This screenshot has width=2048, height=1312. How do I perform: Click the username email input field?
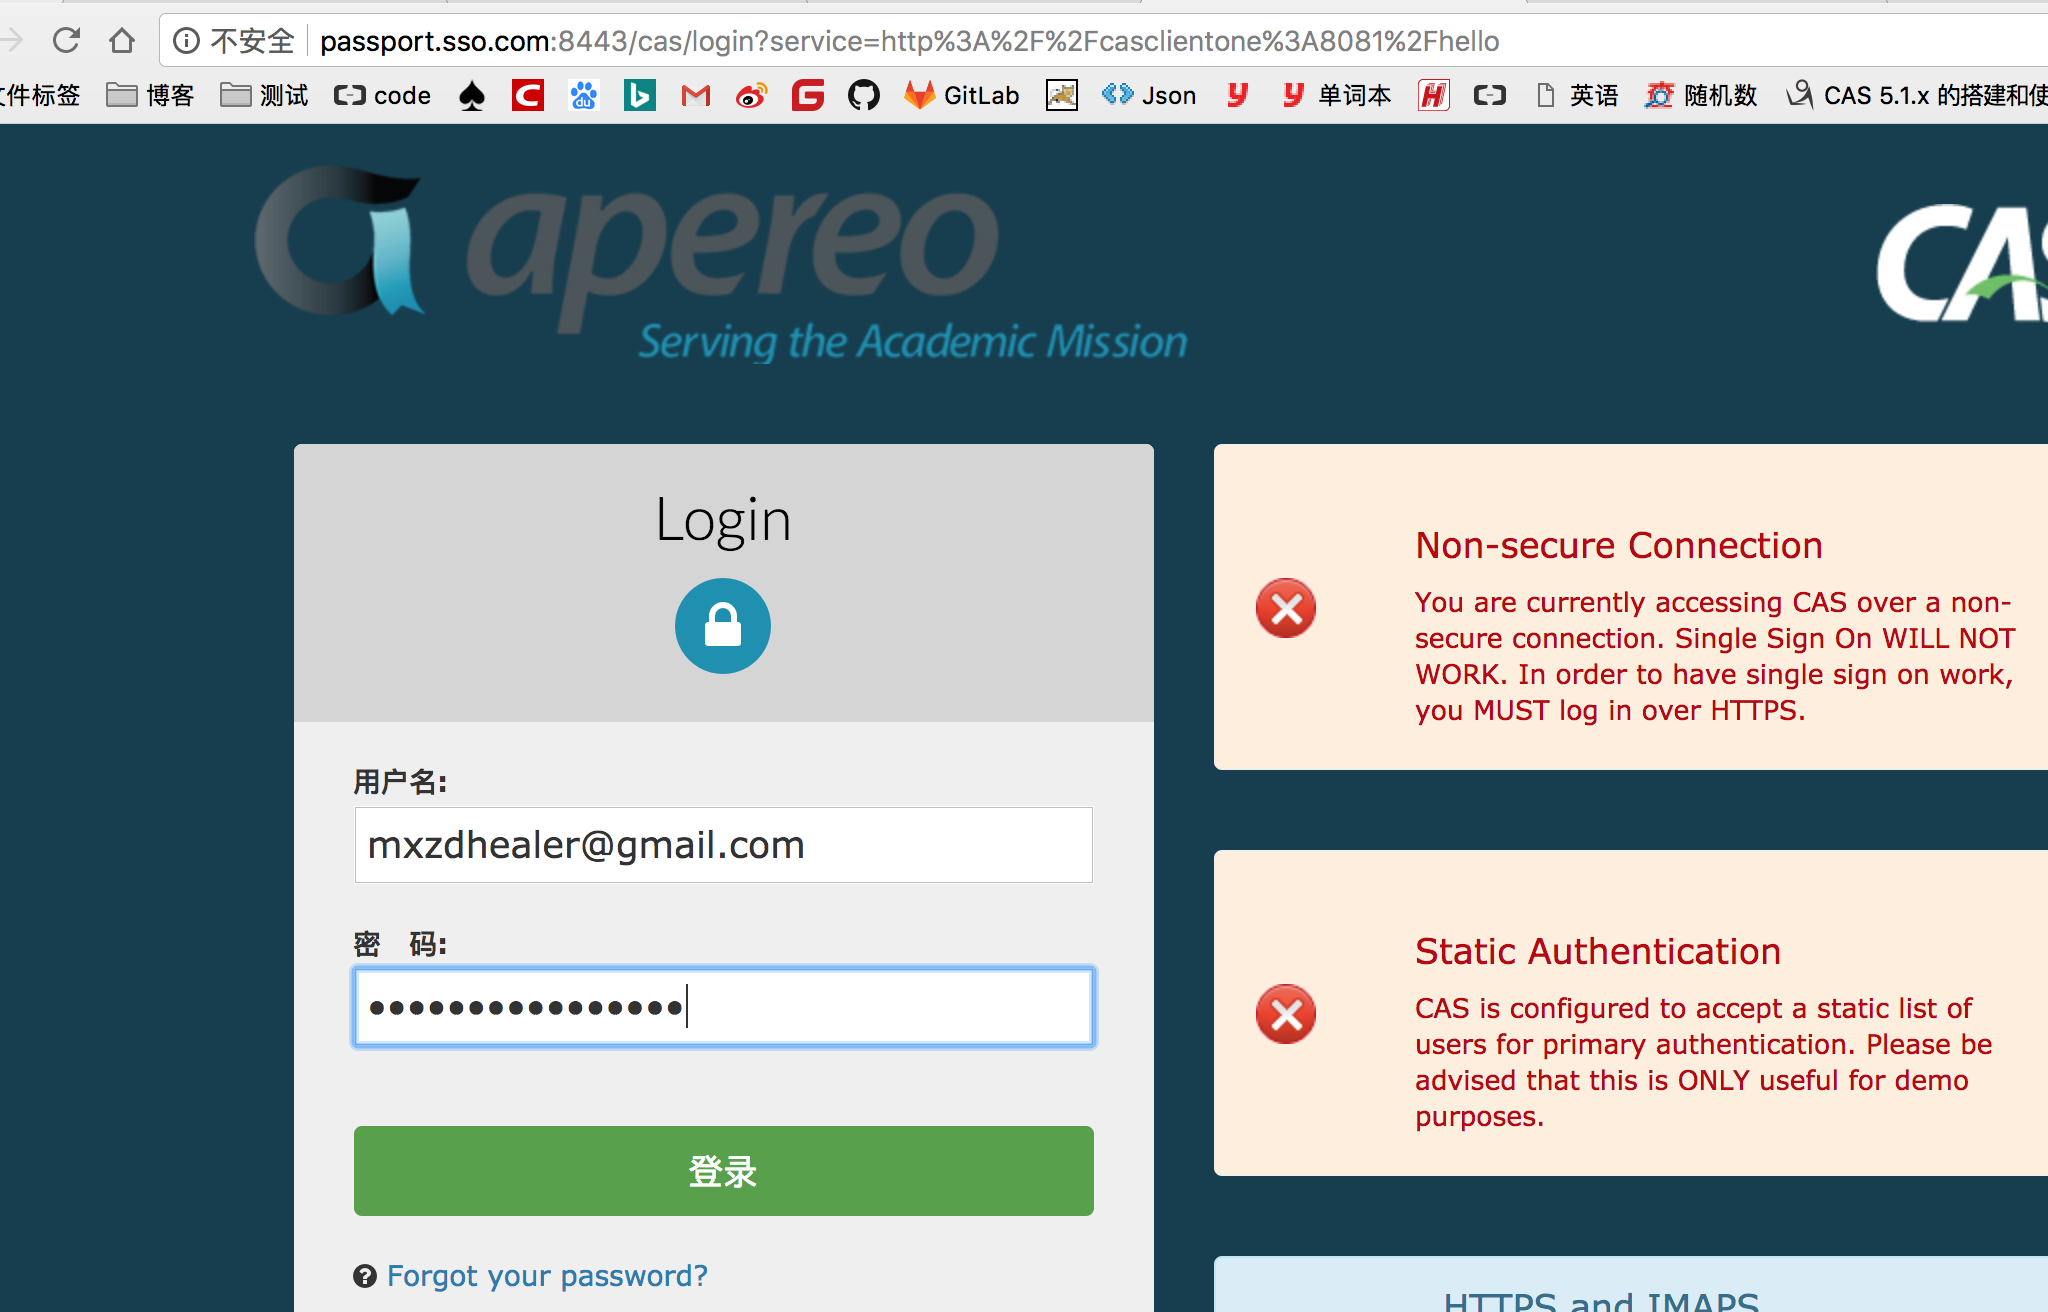(723, 845)
